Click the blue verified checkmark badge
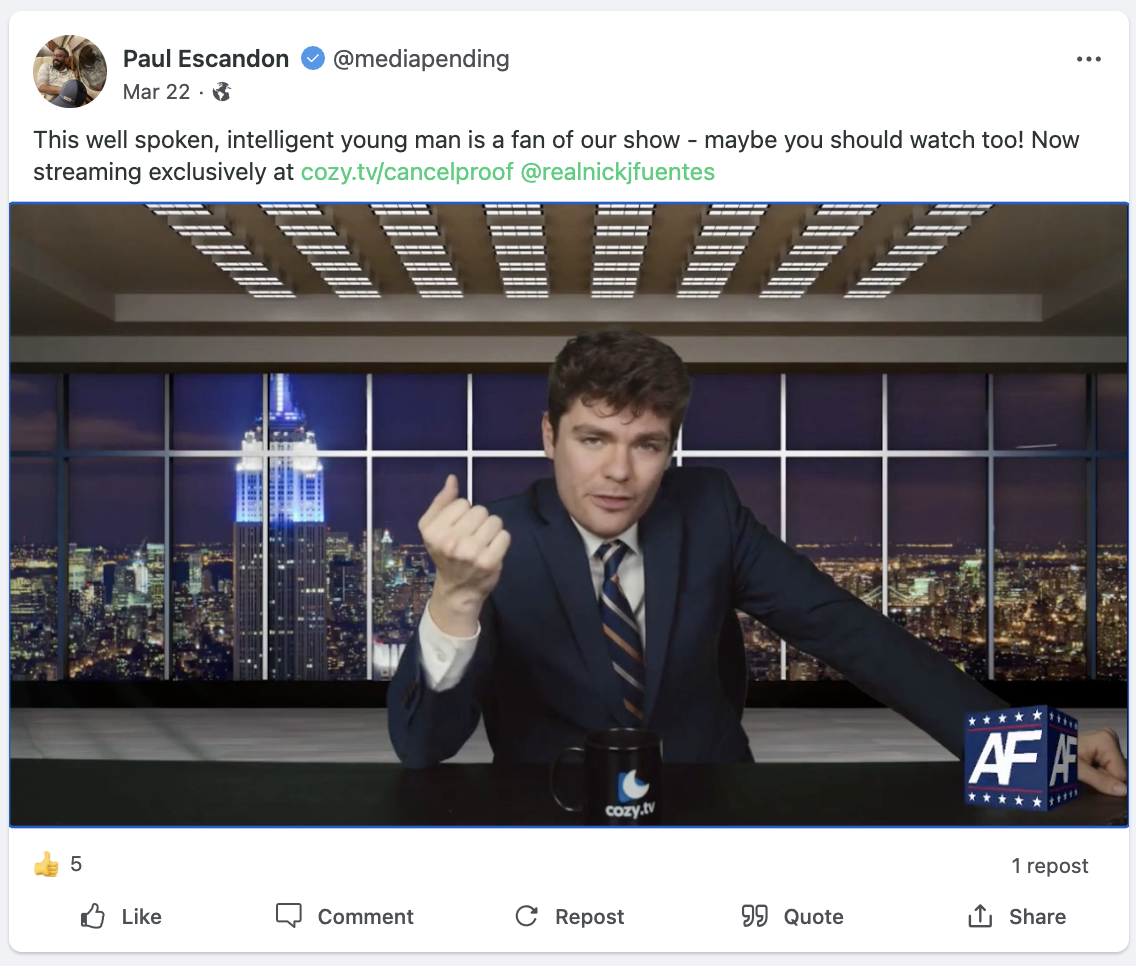 coord(312,58)
